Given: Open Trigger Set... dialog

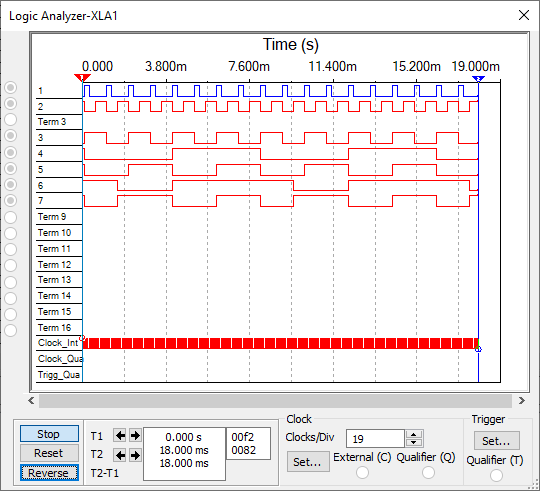Looking at the screenshot, I should coord(496,441).
